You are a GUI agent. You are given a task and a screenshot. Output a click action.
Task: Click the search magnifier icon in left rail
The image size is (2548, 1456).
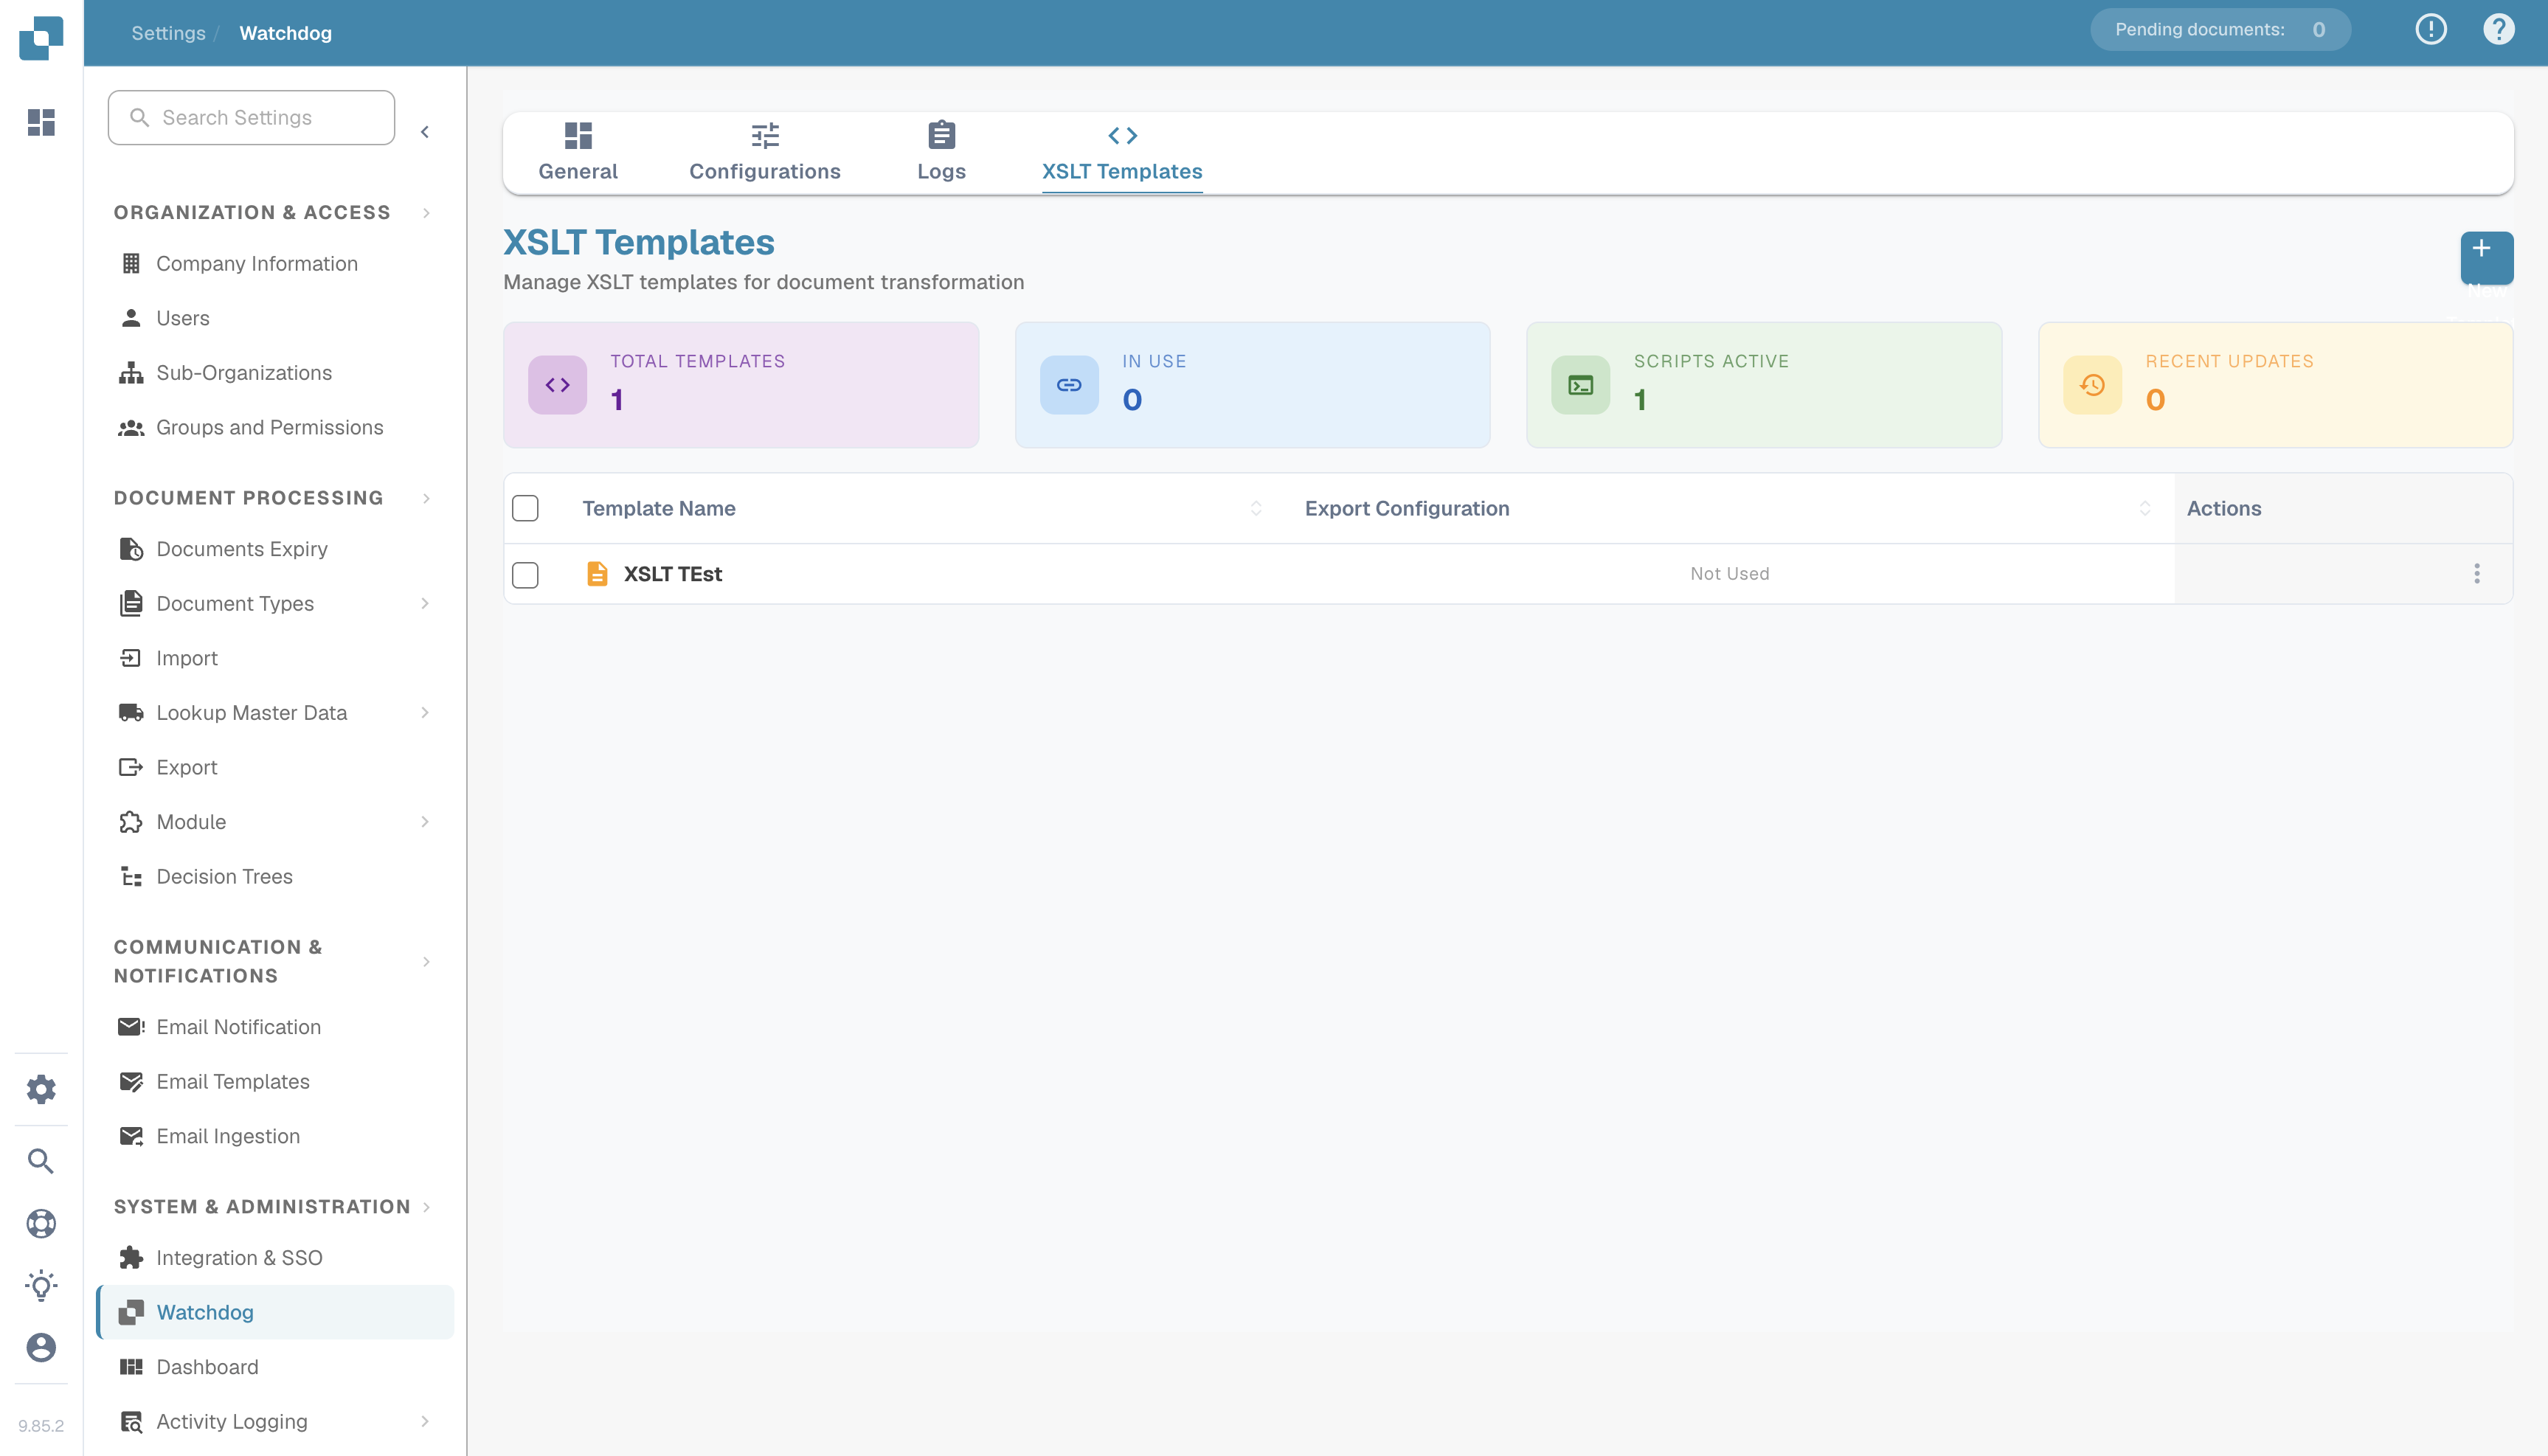[x=41, y=1161]
